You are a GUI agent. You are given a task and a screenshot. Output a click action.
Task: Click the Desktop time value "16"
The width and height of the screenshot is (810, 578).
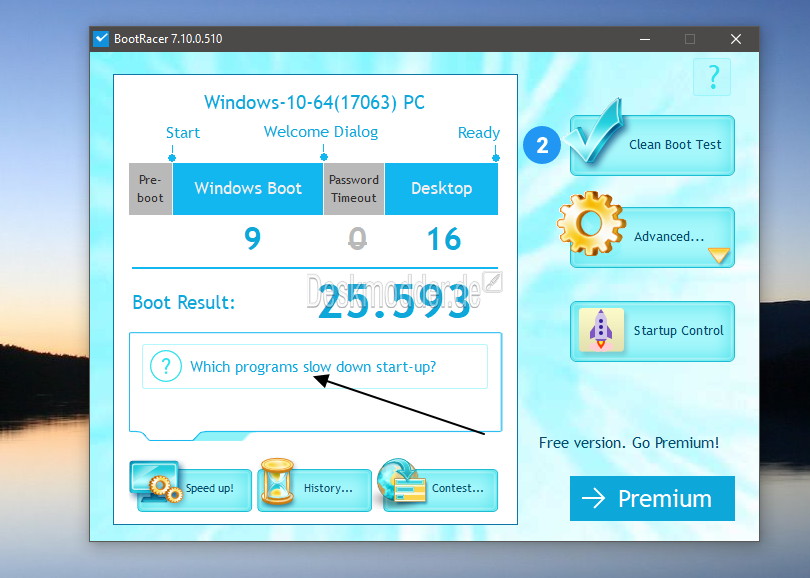pyautogui.click(x=444, y=239)
